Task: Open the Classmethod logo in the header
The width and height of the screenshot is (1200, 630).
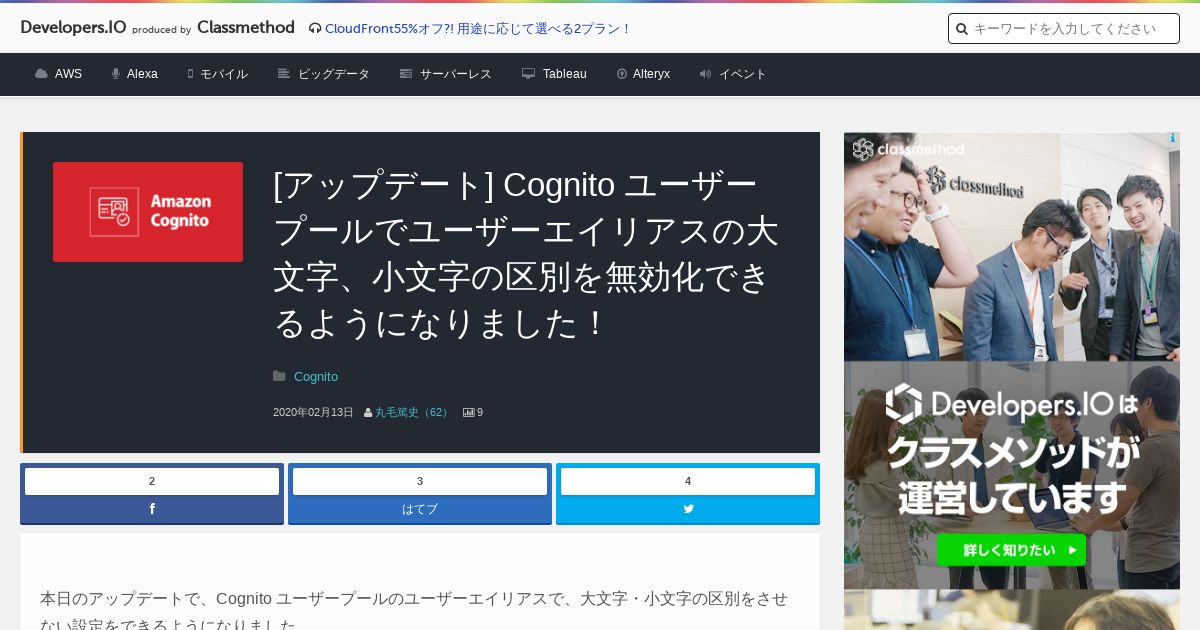Action: click(x=246, y=28)
